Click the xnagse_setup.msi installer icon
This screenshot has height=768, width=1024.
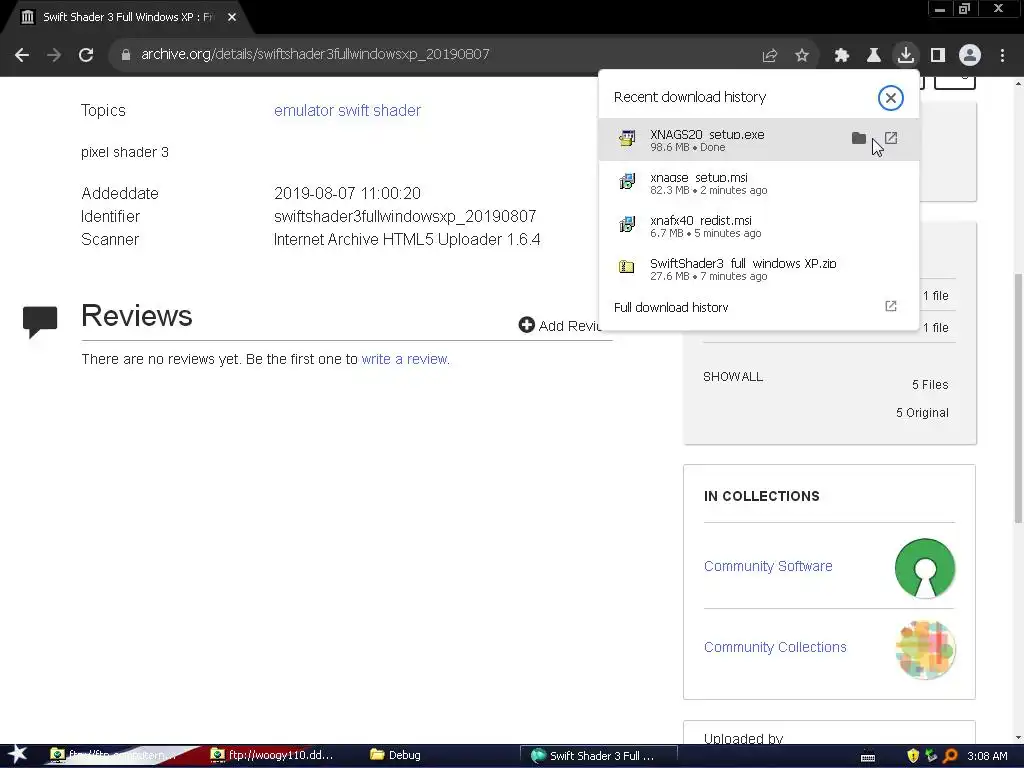coord(627,182)
